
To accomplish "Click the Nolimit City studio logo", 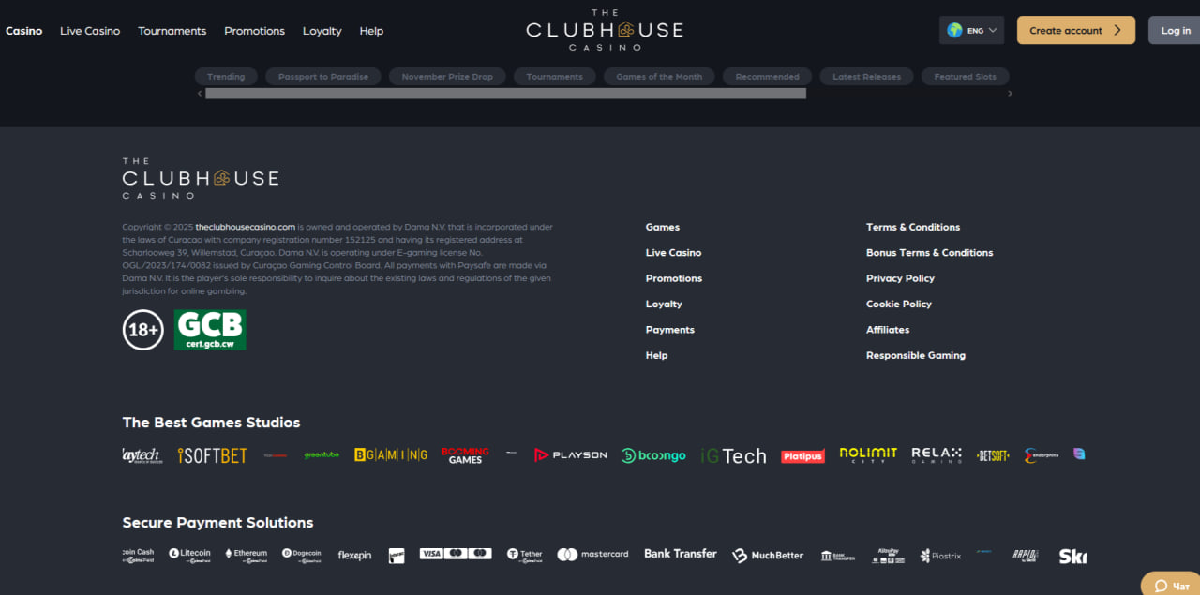I will [x=867, y=454].
